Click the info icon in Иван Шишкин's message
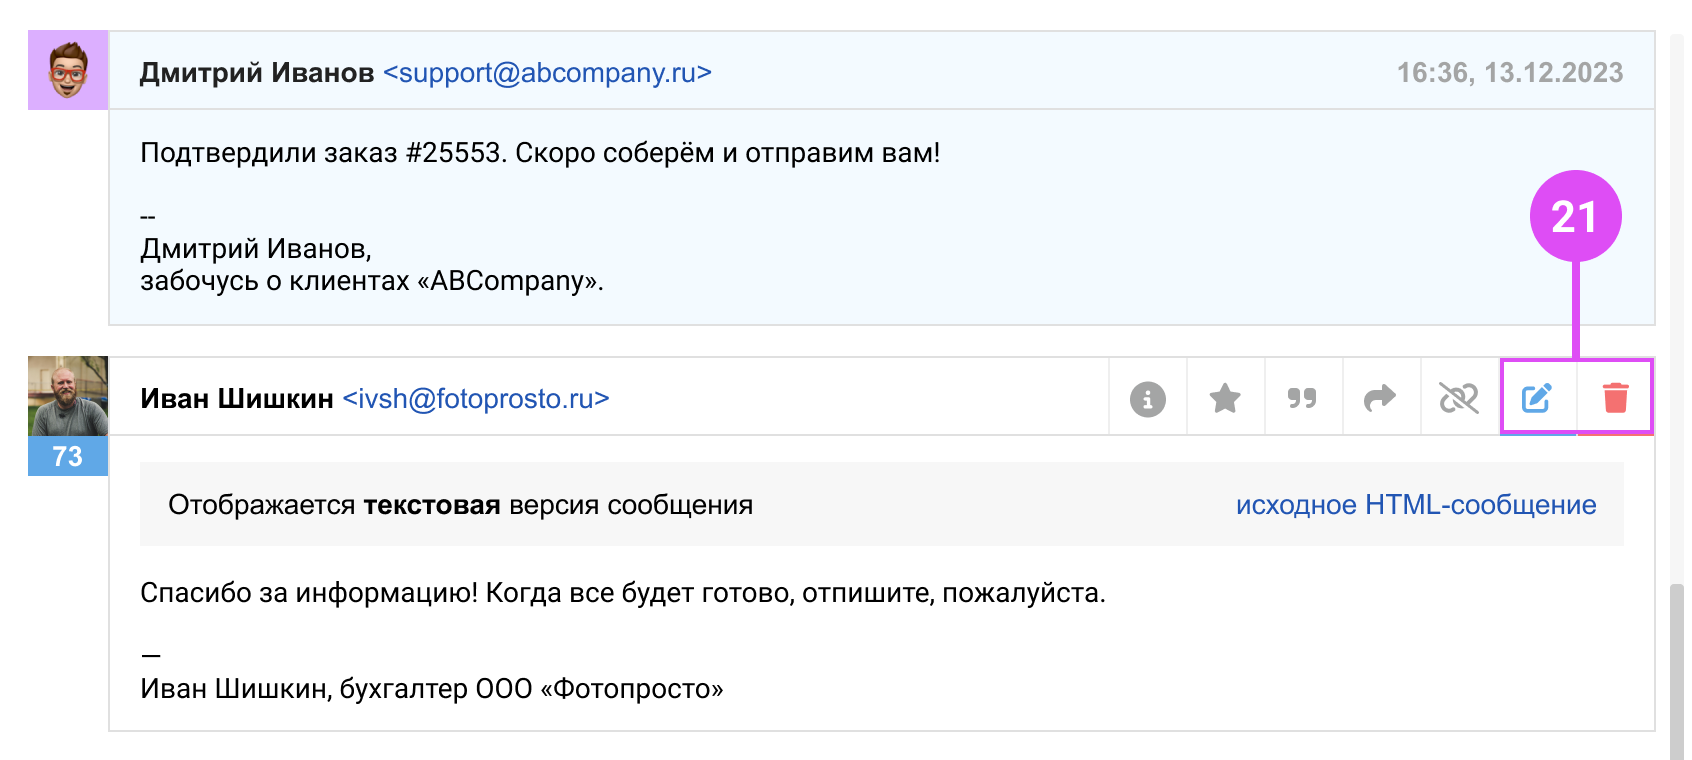Viewport: 1692px width, 760px height. point(1147,399)
